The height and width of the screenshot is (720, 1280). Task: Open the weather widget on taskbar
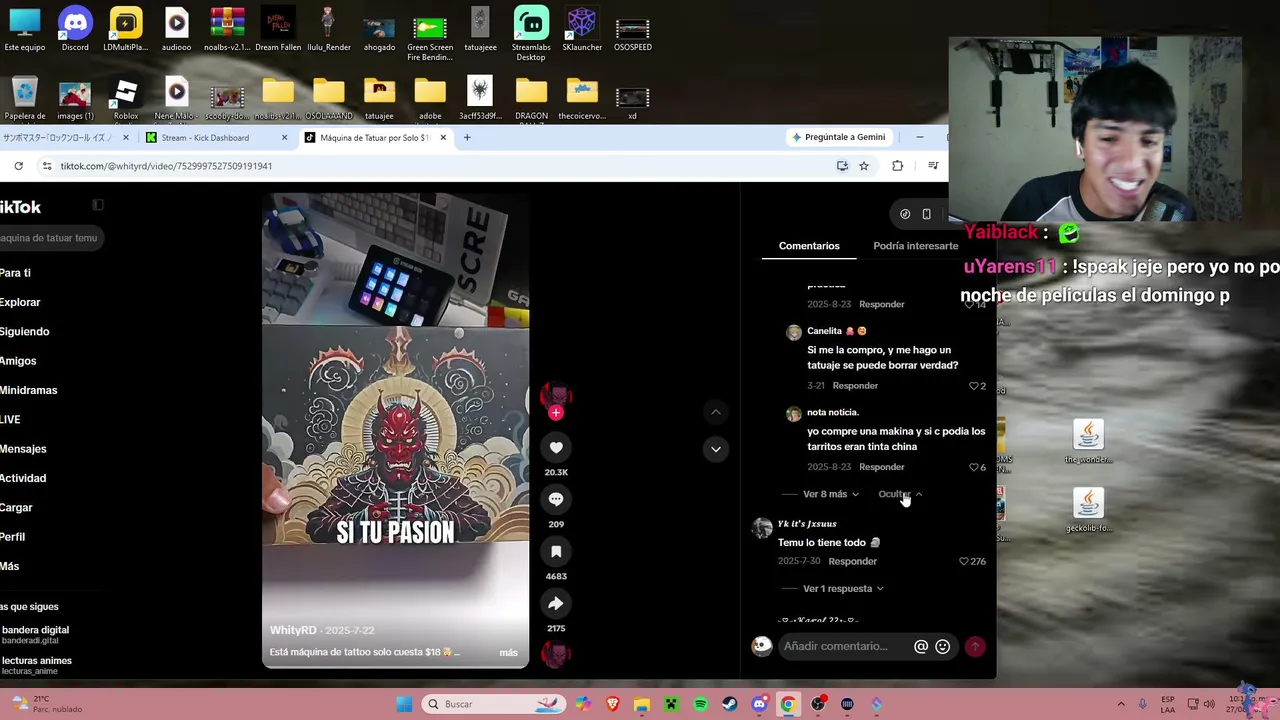pyautogui.click(x=47, y=704)
